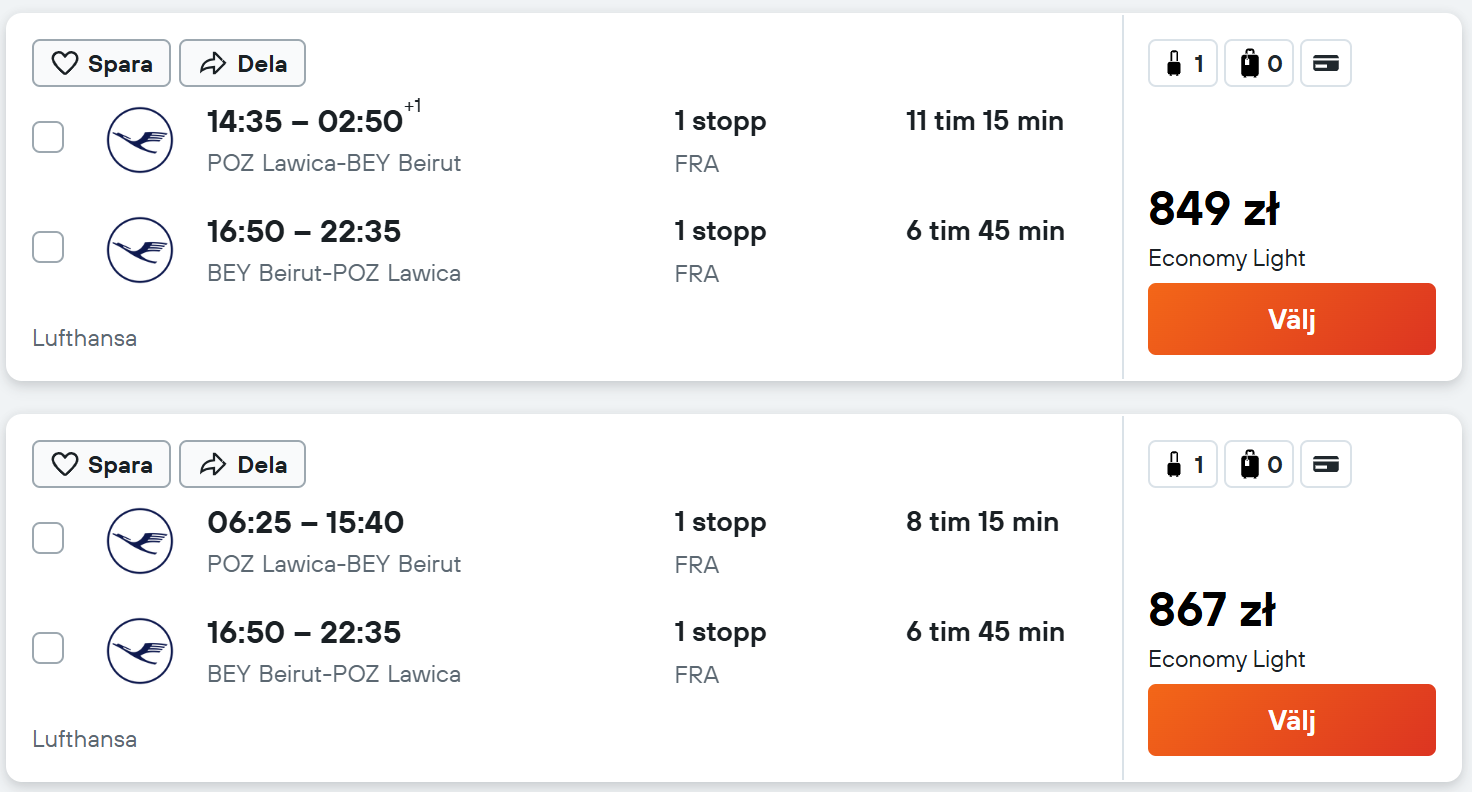The height and width of the screenshot is (792, 1472).
Task: Tick checkbox for the 14:35 – 02:50 flight
Action: point(48,137)
